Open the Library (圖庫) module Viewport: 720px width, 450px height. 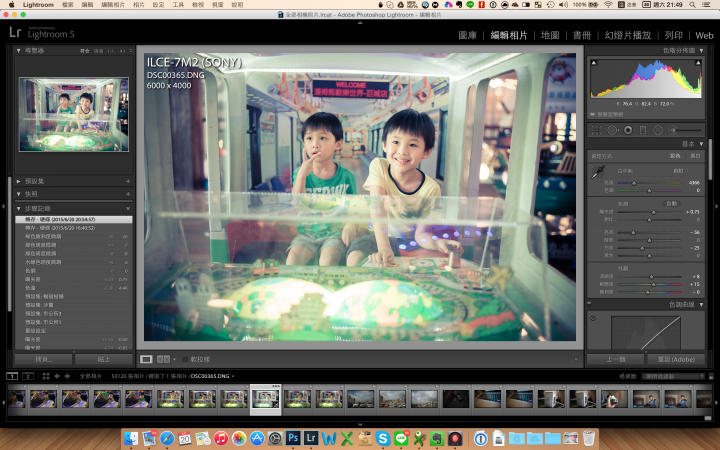(467, 35)
